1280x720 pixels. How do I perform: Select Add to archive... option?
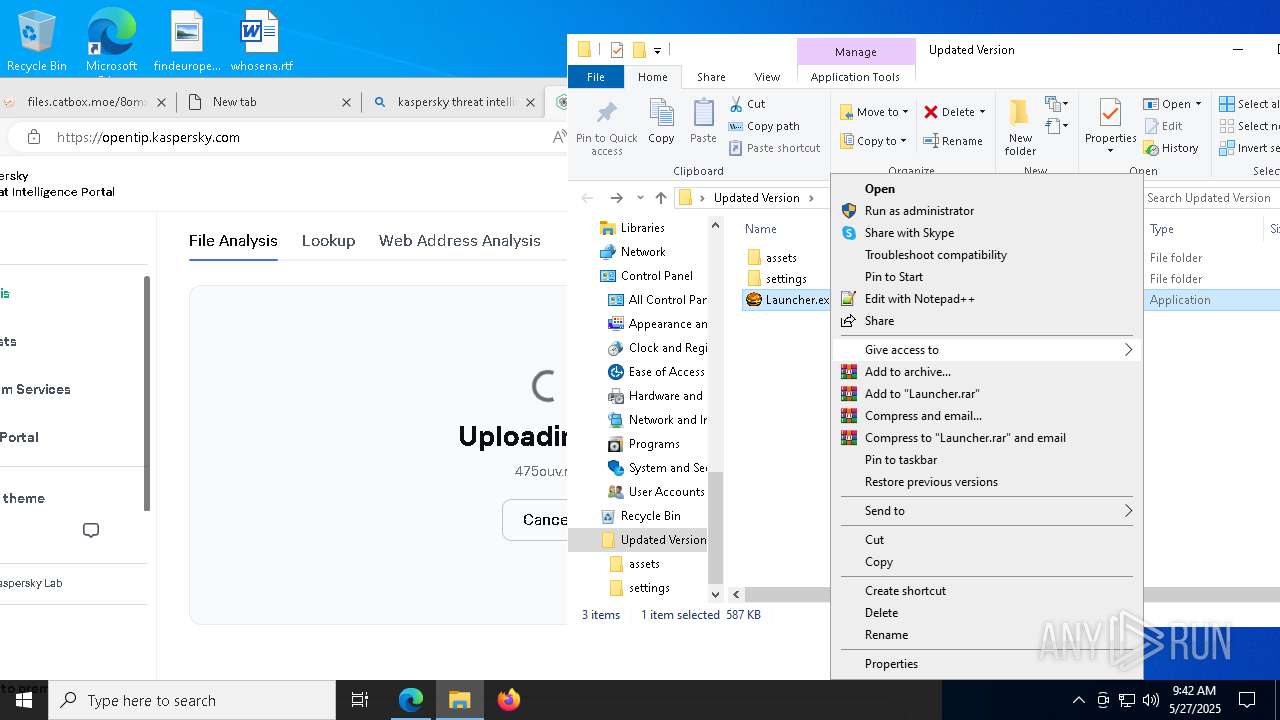[x=986, y=372]
